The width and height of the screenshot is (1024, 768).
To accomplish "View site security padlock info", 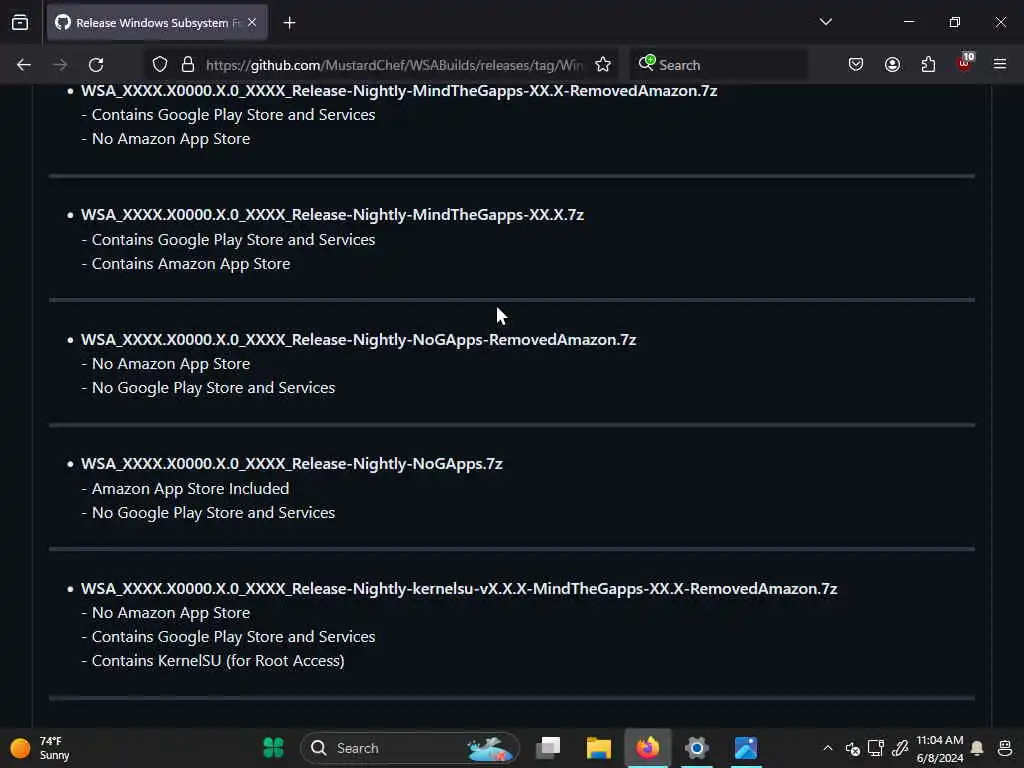I will pos(188,65).
